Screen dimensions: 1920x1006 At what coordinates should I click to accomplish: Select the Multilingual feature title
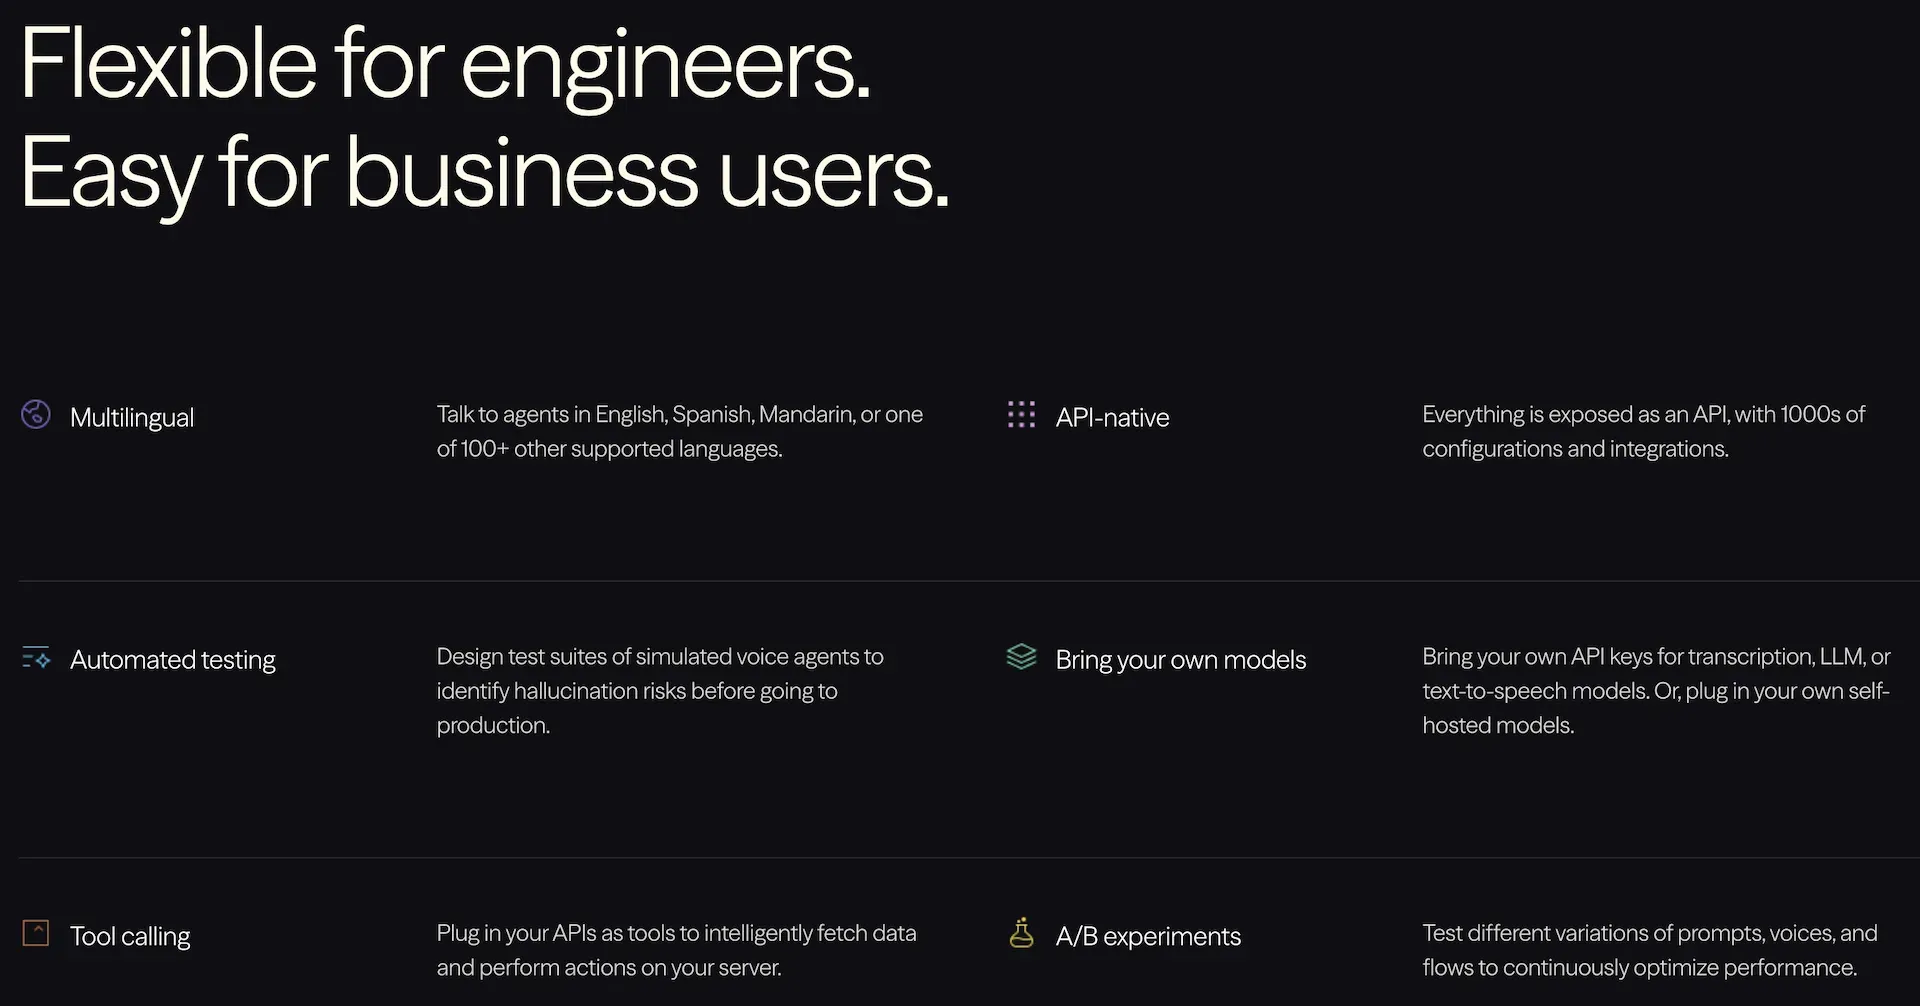point(132,417)
